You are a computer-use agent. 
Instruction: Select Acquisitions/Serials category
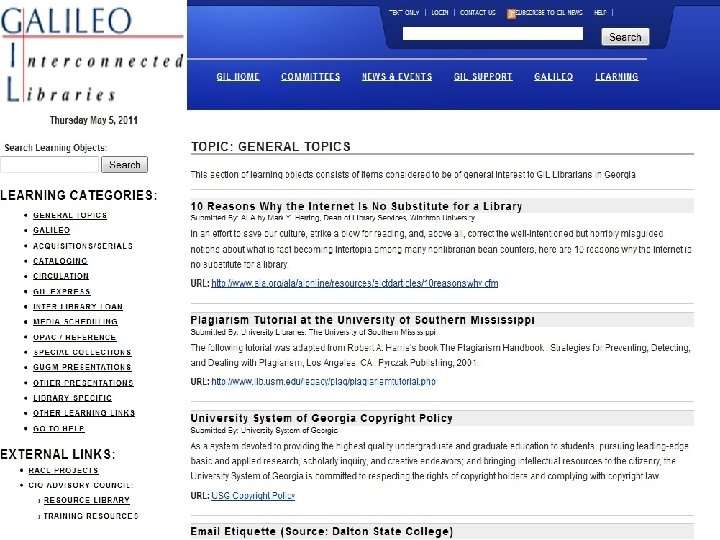tap(83, 246)
